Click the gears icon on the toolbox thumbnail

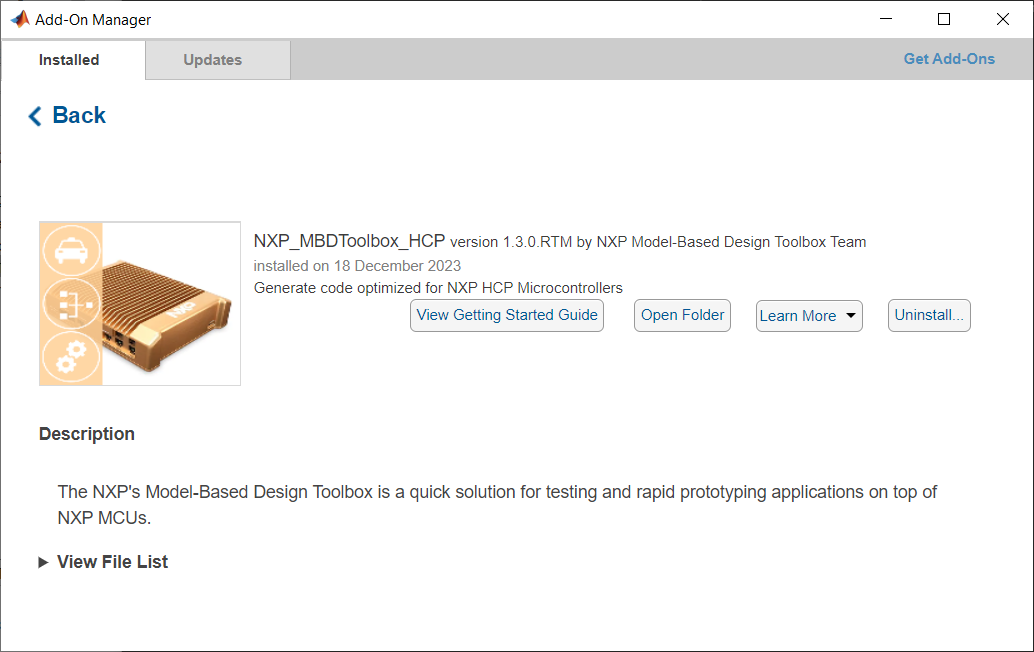pos(71,356)
